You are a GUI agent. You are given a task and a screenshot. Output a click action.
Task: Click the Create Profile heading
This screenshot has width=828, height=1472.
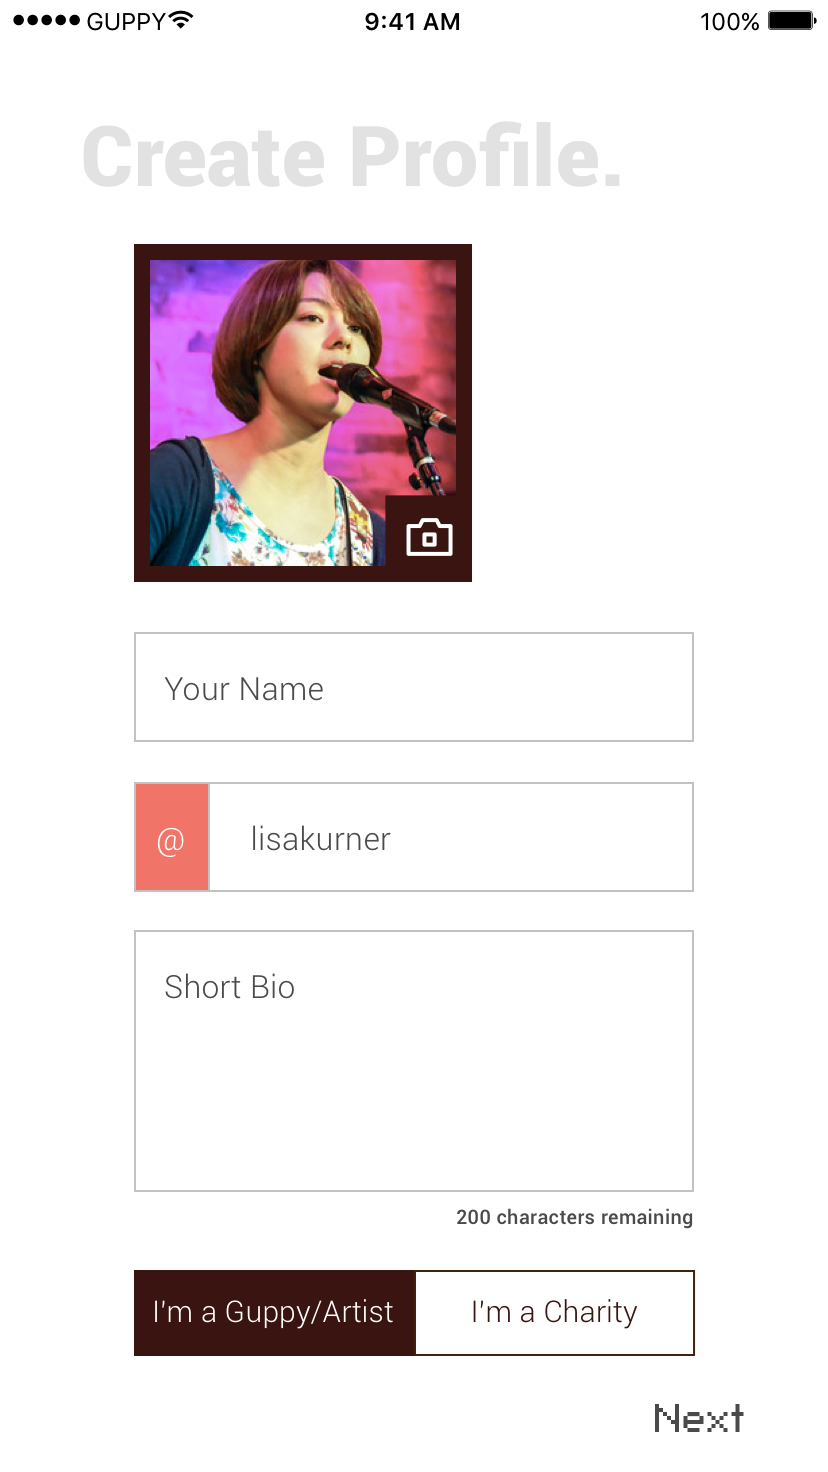(352, 158)
